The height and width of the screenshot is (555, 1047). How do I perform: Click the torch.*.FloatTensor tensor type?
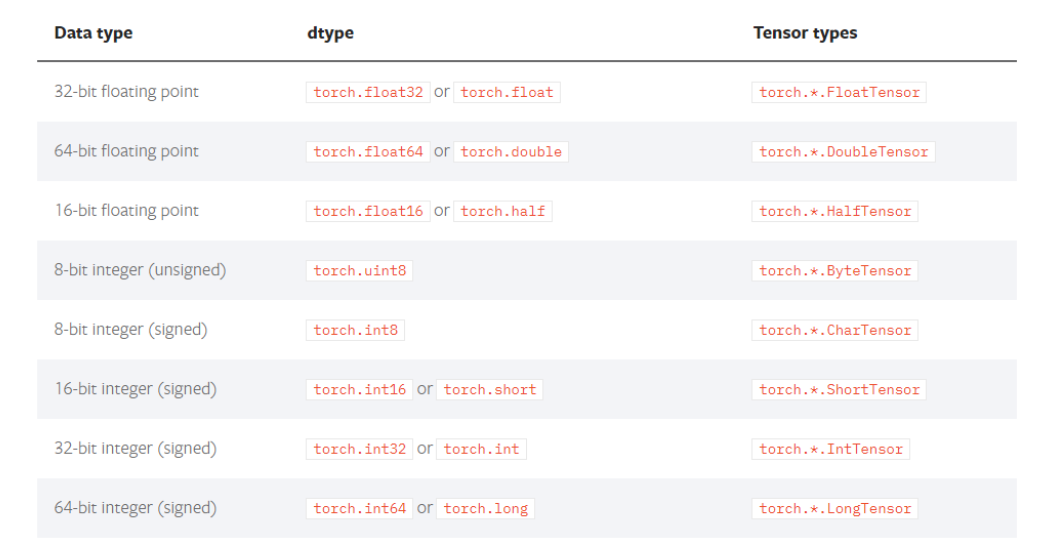(839, 92)
